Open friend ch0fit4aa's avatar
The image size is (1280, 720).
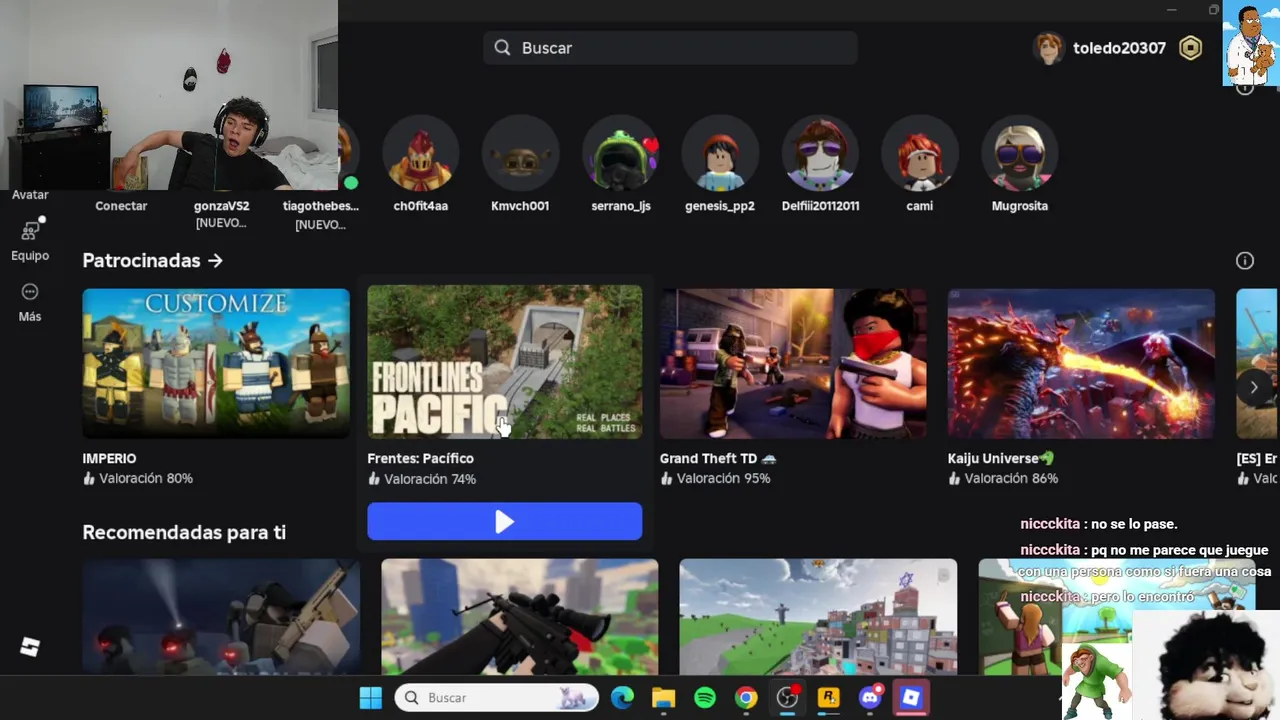pyautogui.click(x=420, y=153)
